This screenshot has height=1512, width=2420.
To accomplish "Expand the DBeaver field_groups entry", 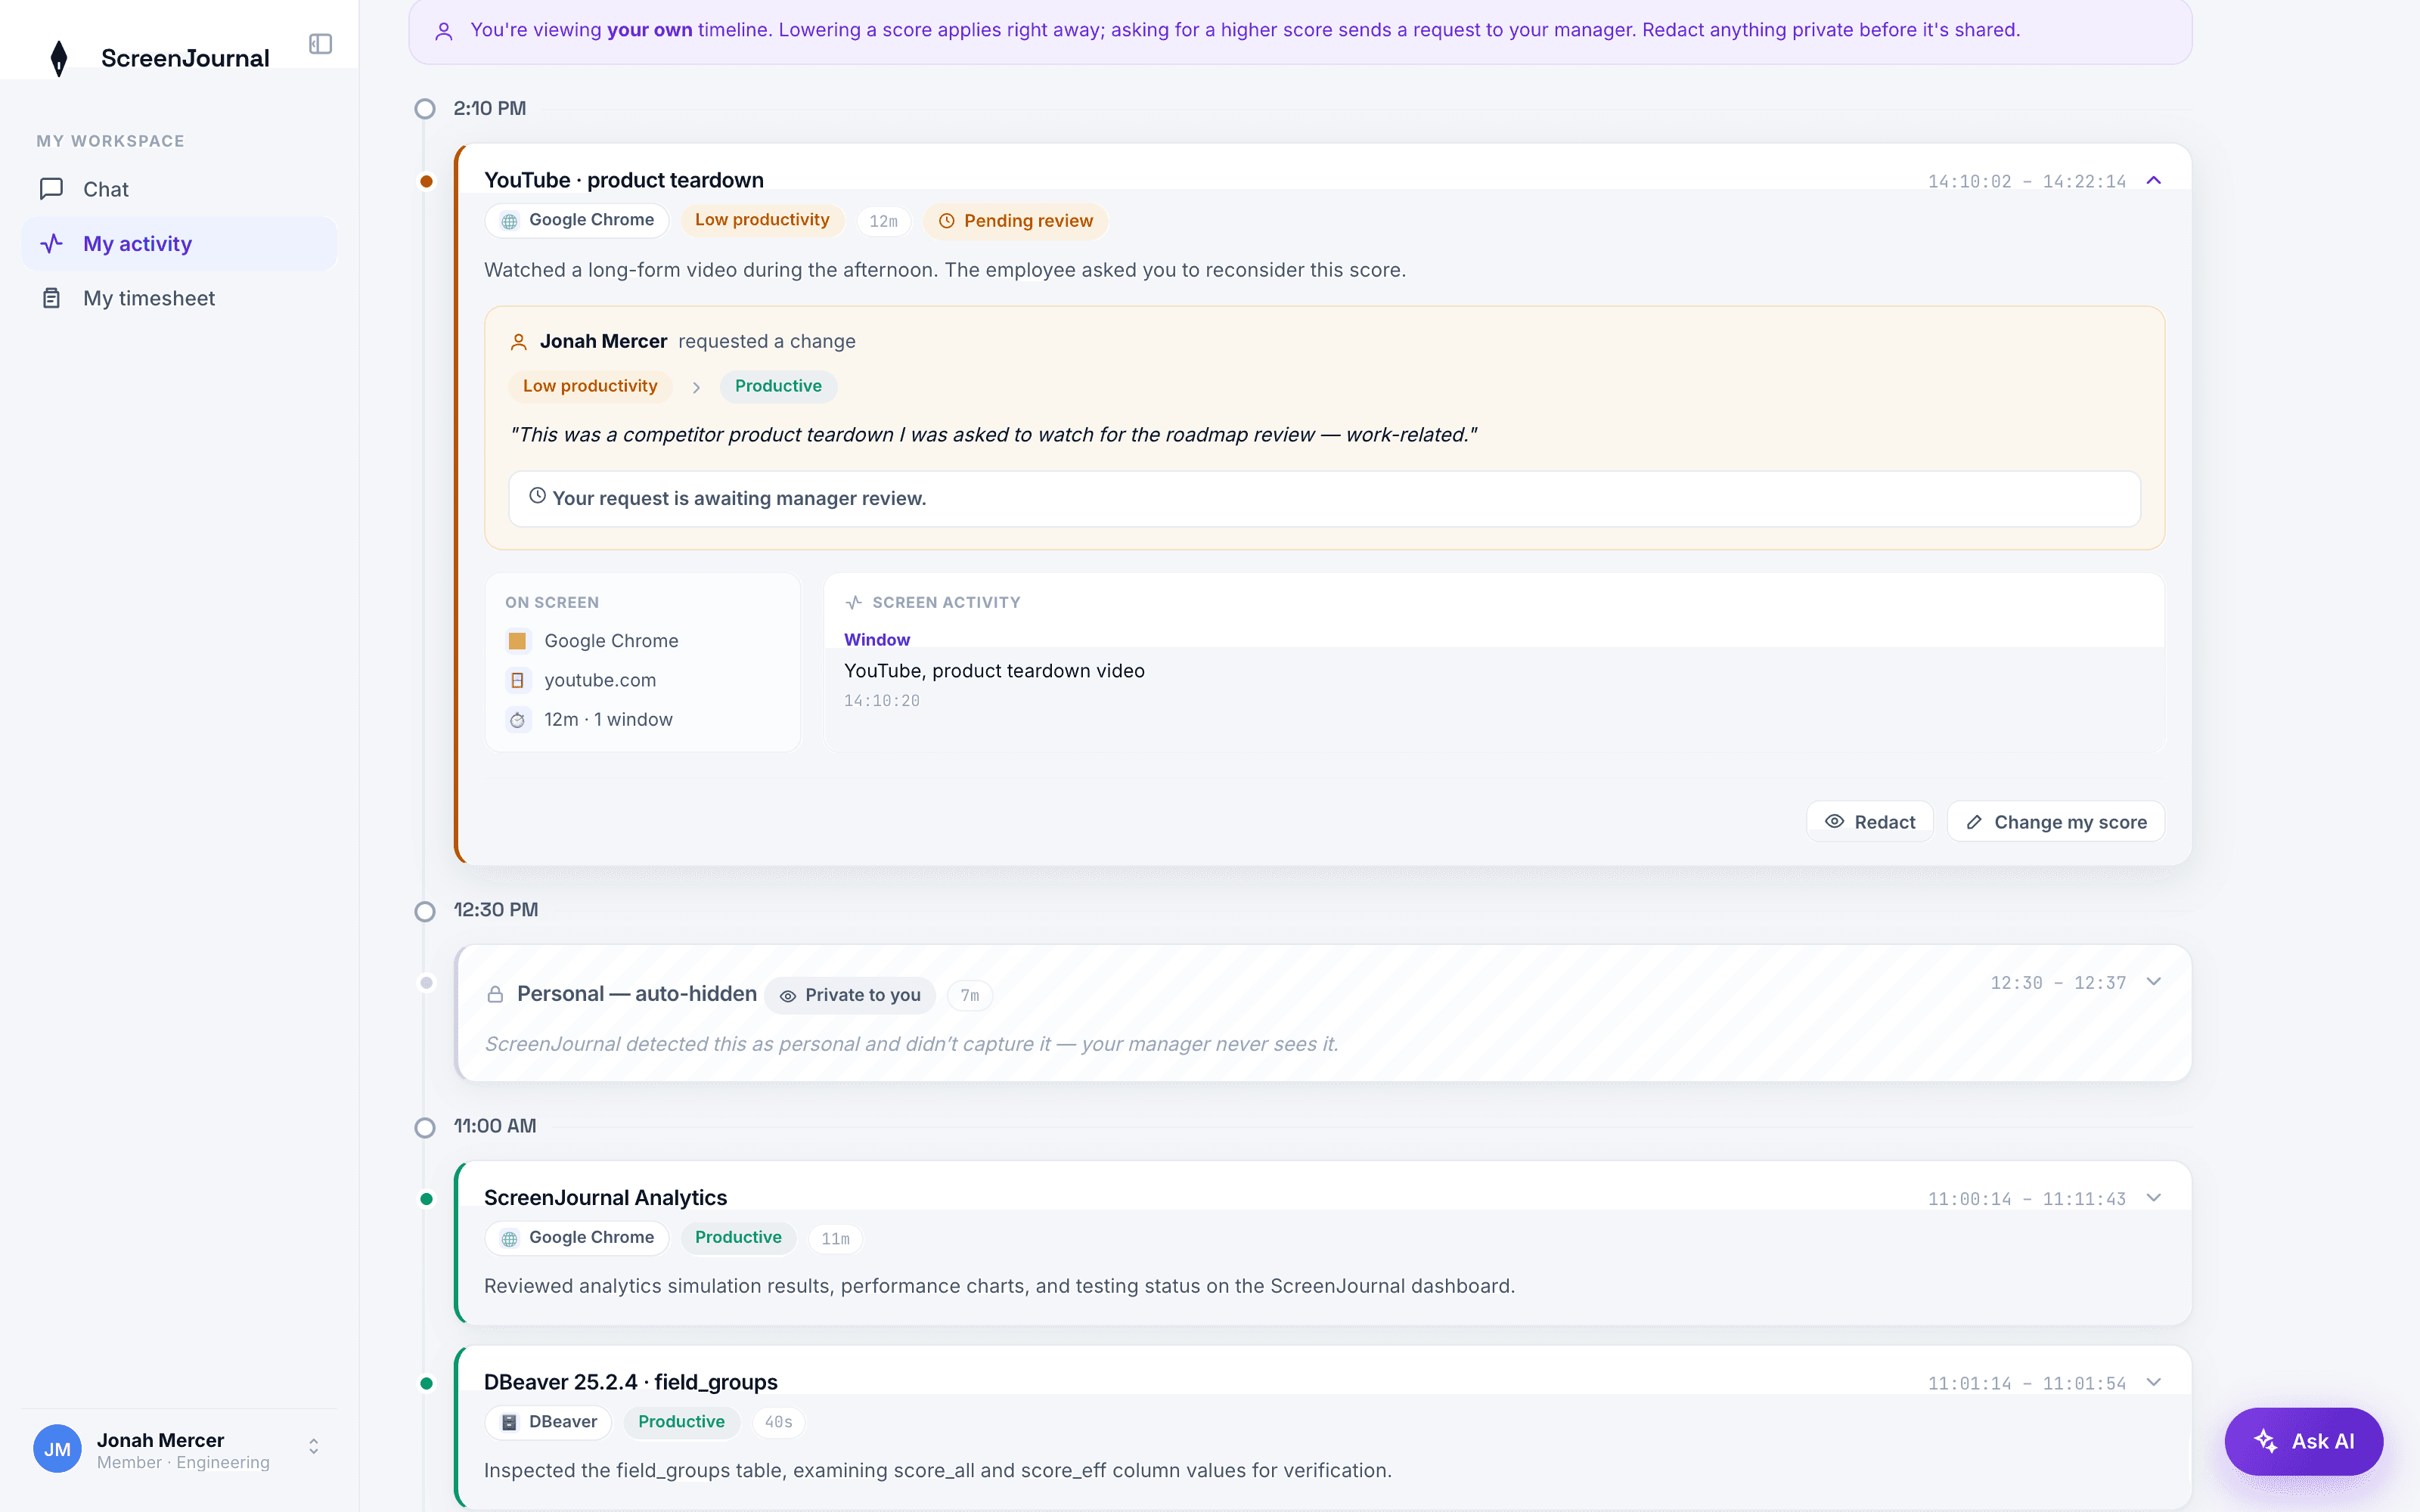I will (2154, 1383).
